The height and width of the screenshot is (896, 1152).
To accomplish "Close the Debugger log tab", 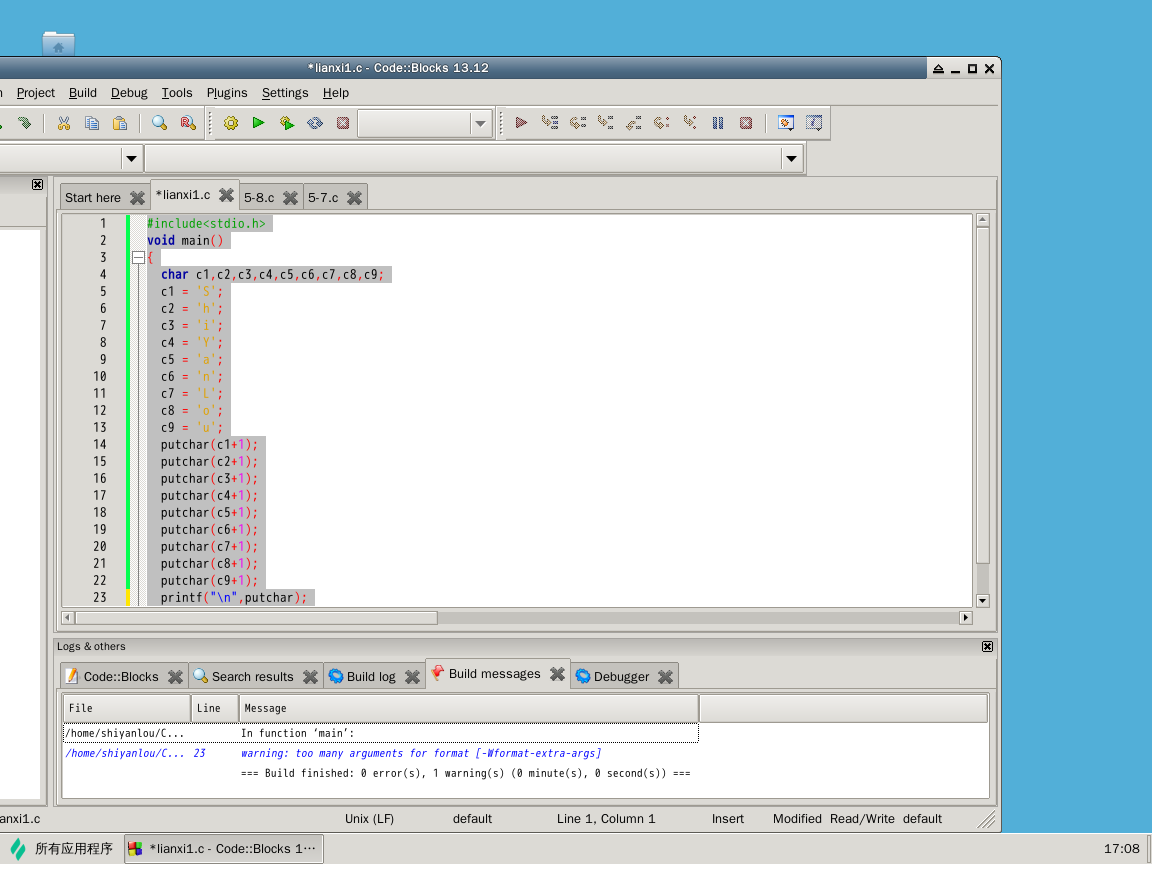I will pyautogui.click(x=665, y=676).
